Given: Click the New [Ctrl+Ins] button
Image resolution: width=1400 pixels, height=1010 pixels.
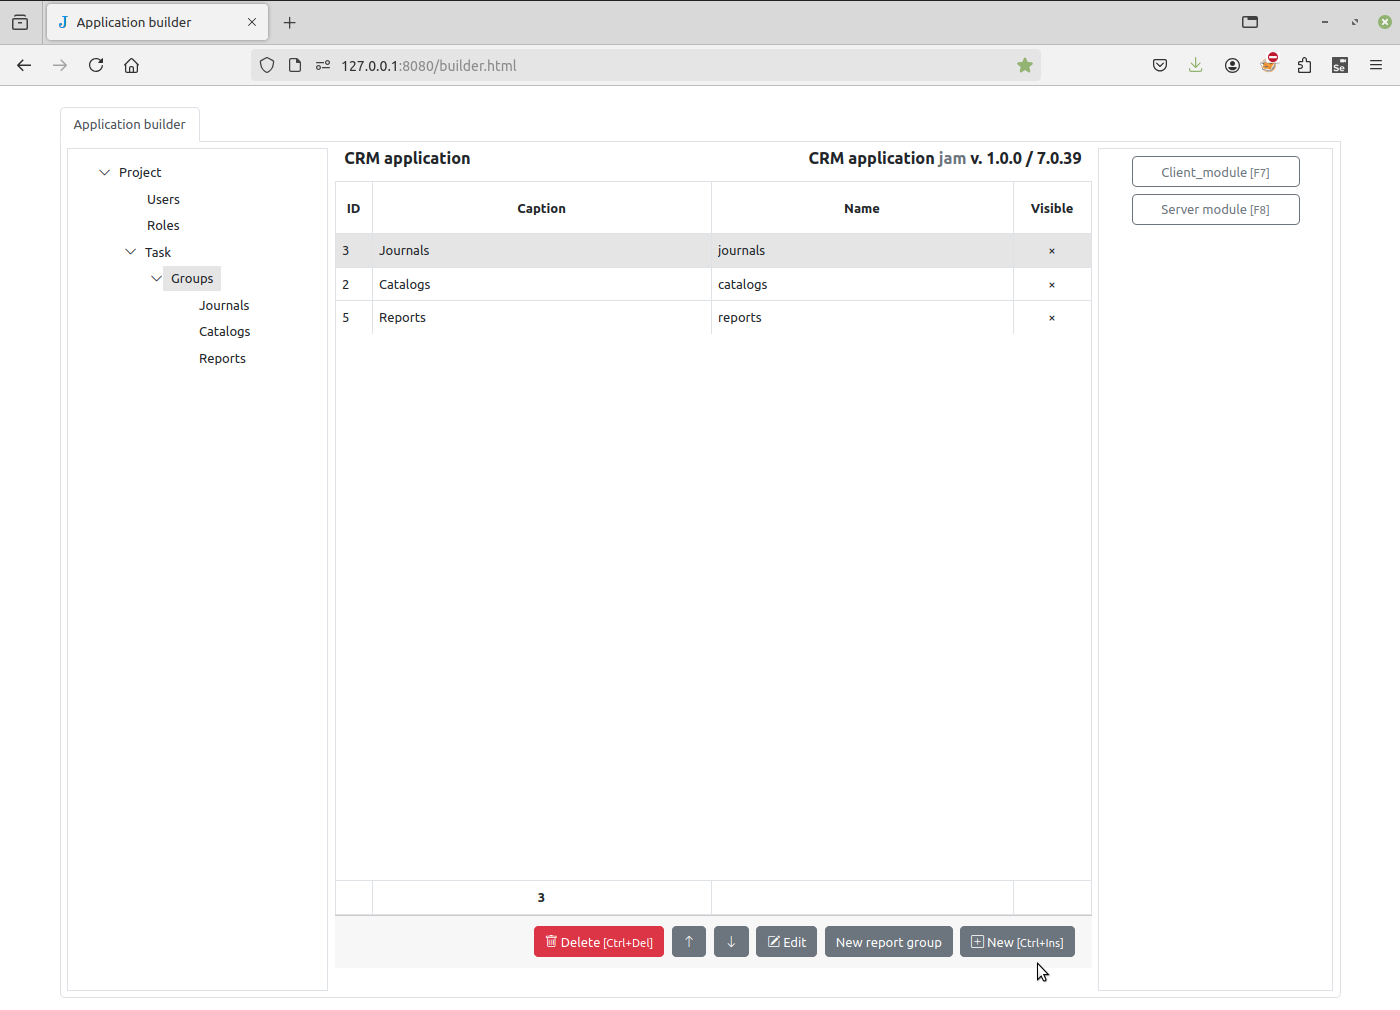Looking at the screenshot, I should tap(1017, 942).
